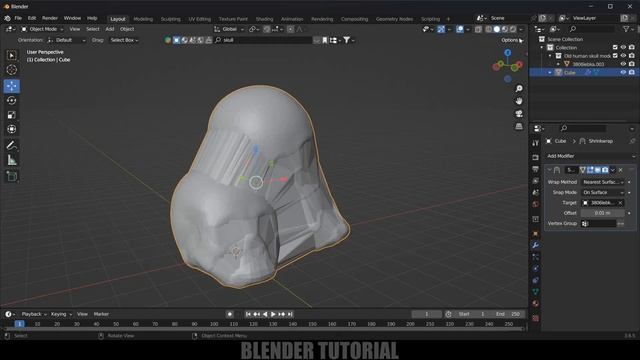Click the asset browser bookmark icon
The width and height of the screenshot is (640, 360).
tap(325, 40)
